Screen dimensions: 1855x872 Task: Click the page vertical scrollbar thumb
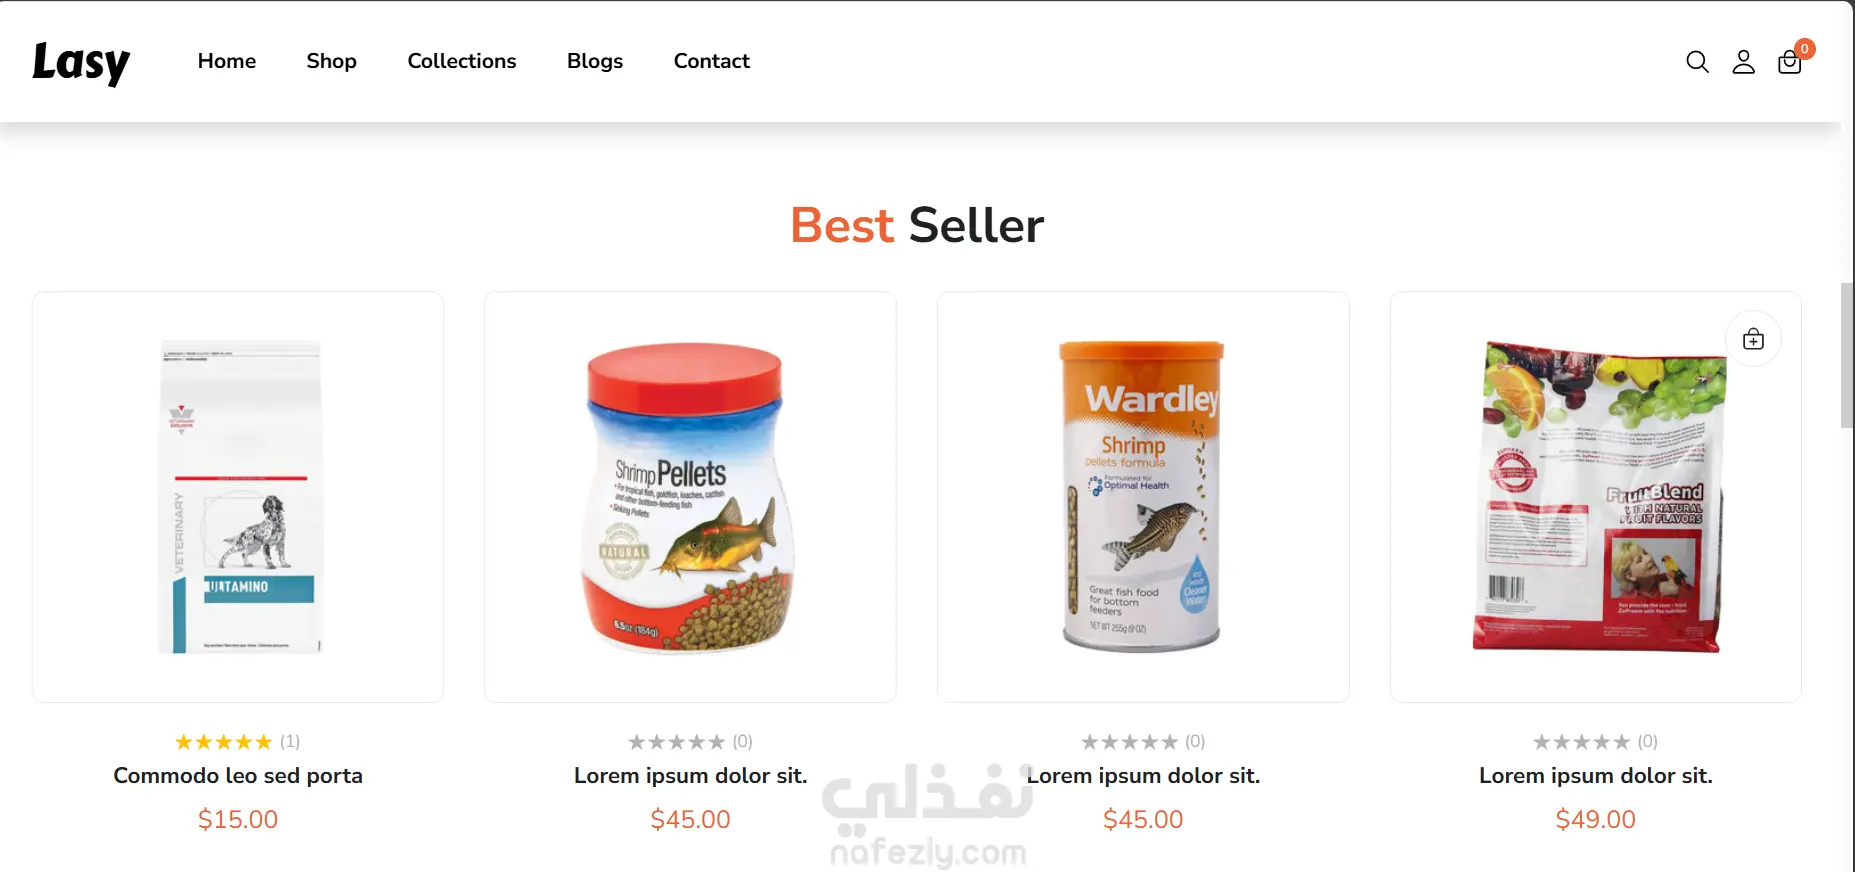(1847, 355)
